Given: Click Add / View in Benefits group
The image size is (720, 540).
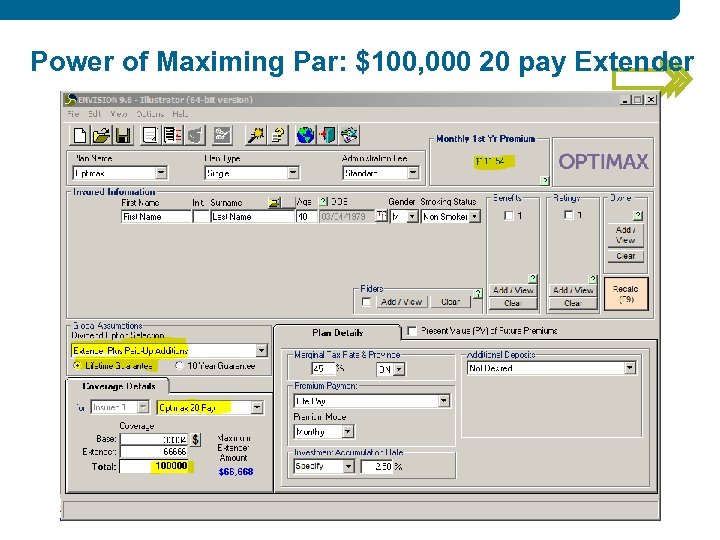Looking at the screenshot, I should 513,290.
